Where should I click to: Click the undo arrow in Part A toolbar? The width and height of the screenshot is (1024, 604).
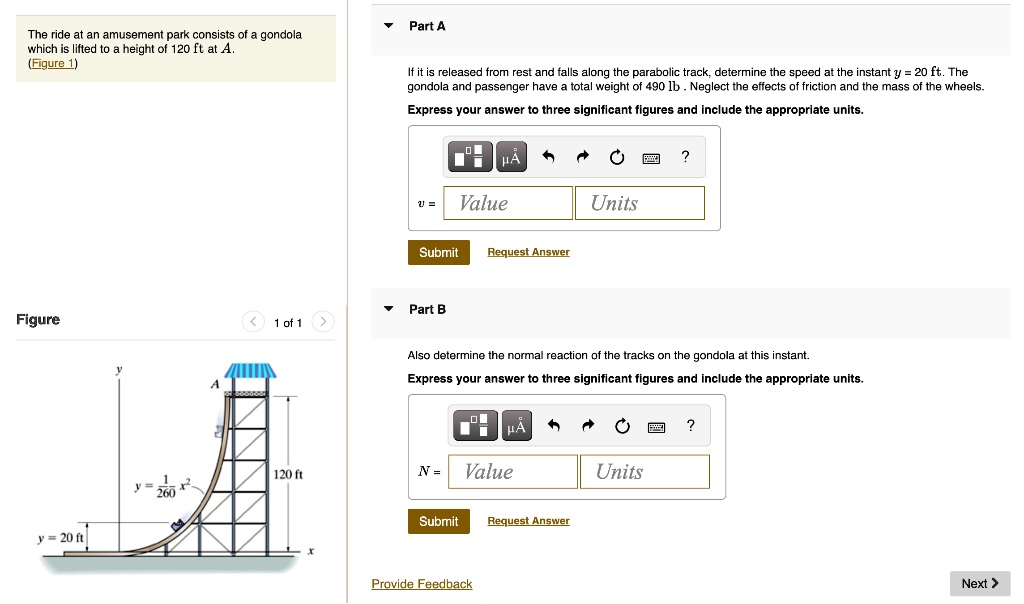coord(550,156)
